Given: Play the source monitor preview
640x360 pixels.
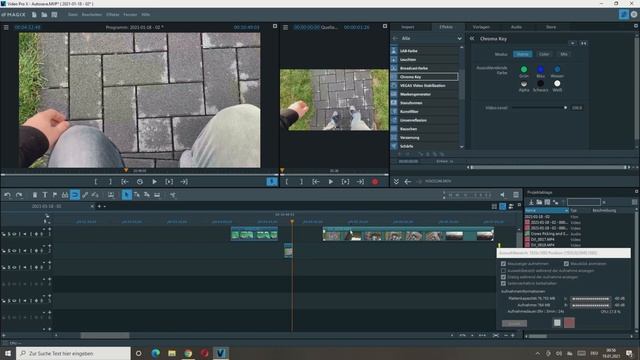Looking at the screenshot, I should click(x=331, y=182).
